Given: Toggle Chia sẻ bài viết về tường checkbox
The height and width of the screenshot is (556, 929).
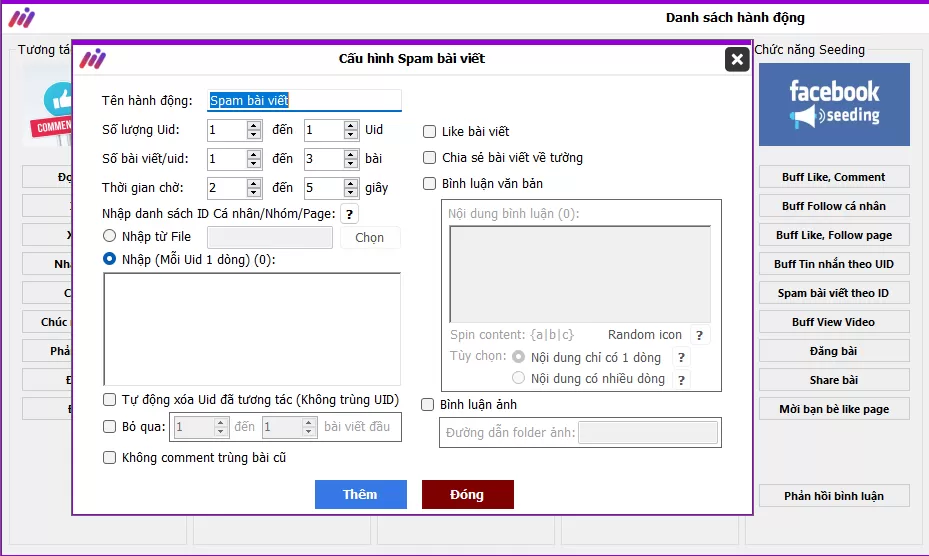Looking at the screenshot, I should coord(430,158).
